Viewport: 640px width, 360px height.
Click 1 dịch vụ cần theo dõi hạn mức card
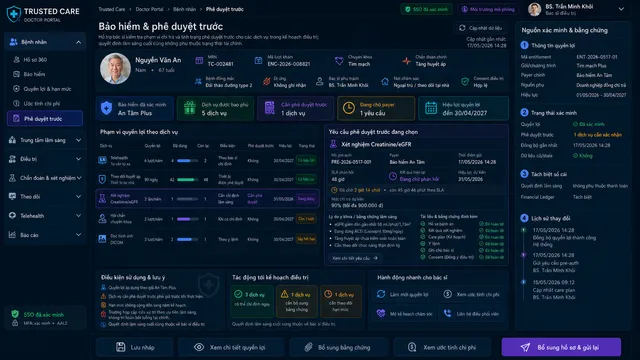[341, 301]
